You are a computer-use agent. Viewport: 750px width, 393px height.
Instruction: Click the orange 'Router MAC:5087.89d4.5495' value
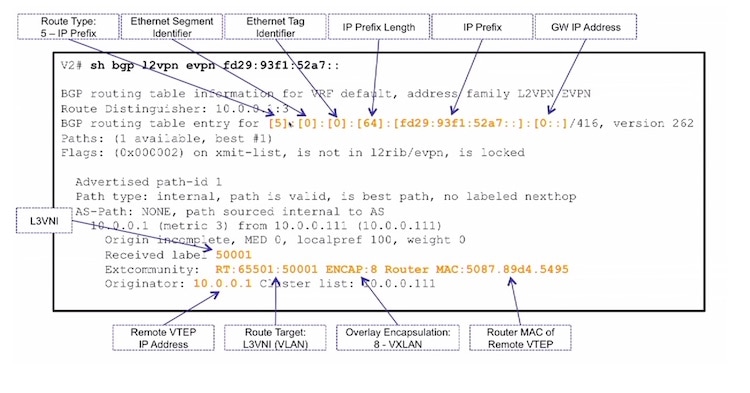coord(477,269)
